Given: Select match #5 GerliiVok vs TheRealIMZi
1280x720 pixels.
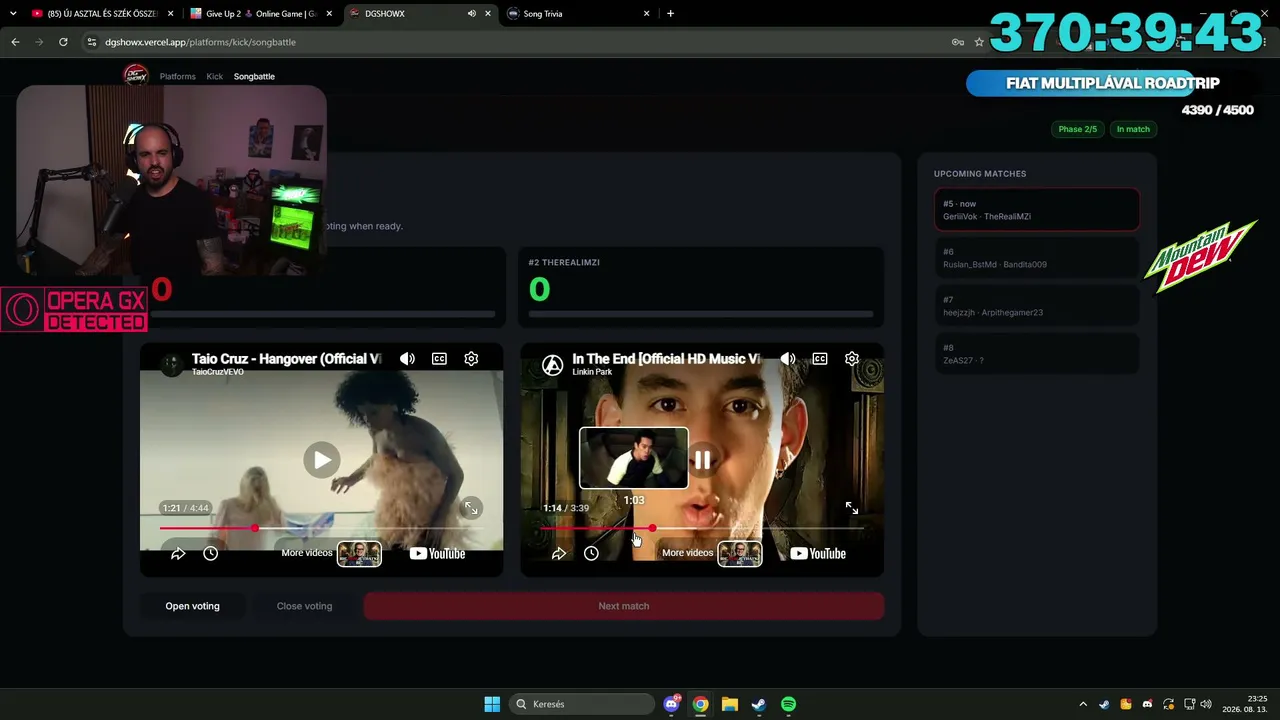Looking at the screenshot, I should click(1037, 210).
